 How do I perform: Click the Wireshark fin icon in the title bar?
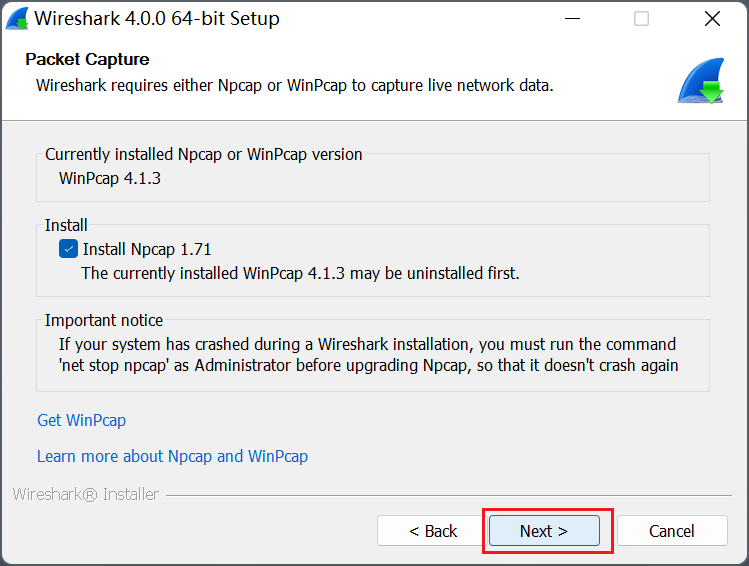click(x=17, y=19)
